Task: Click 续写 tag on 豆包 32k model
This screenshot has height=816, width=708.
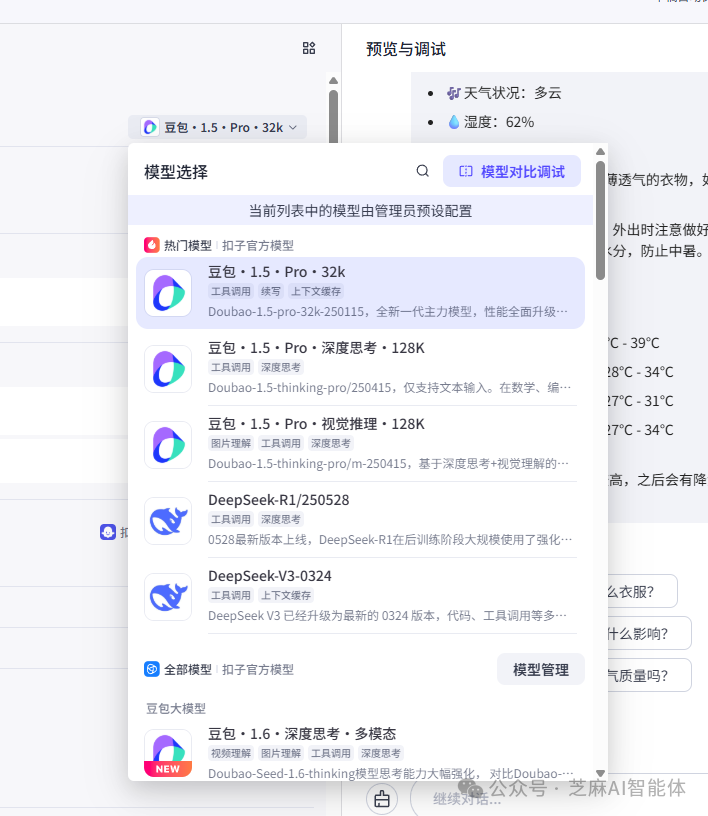Action: coord(270,291)
